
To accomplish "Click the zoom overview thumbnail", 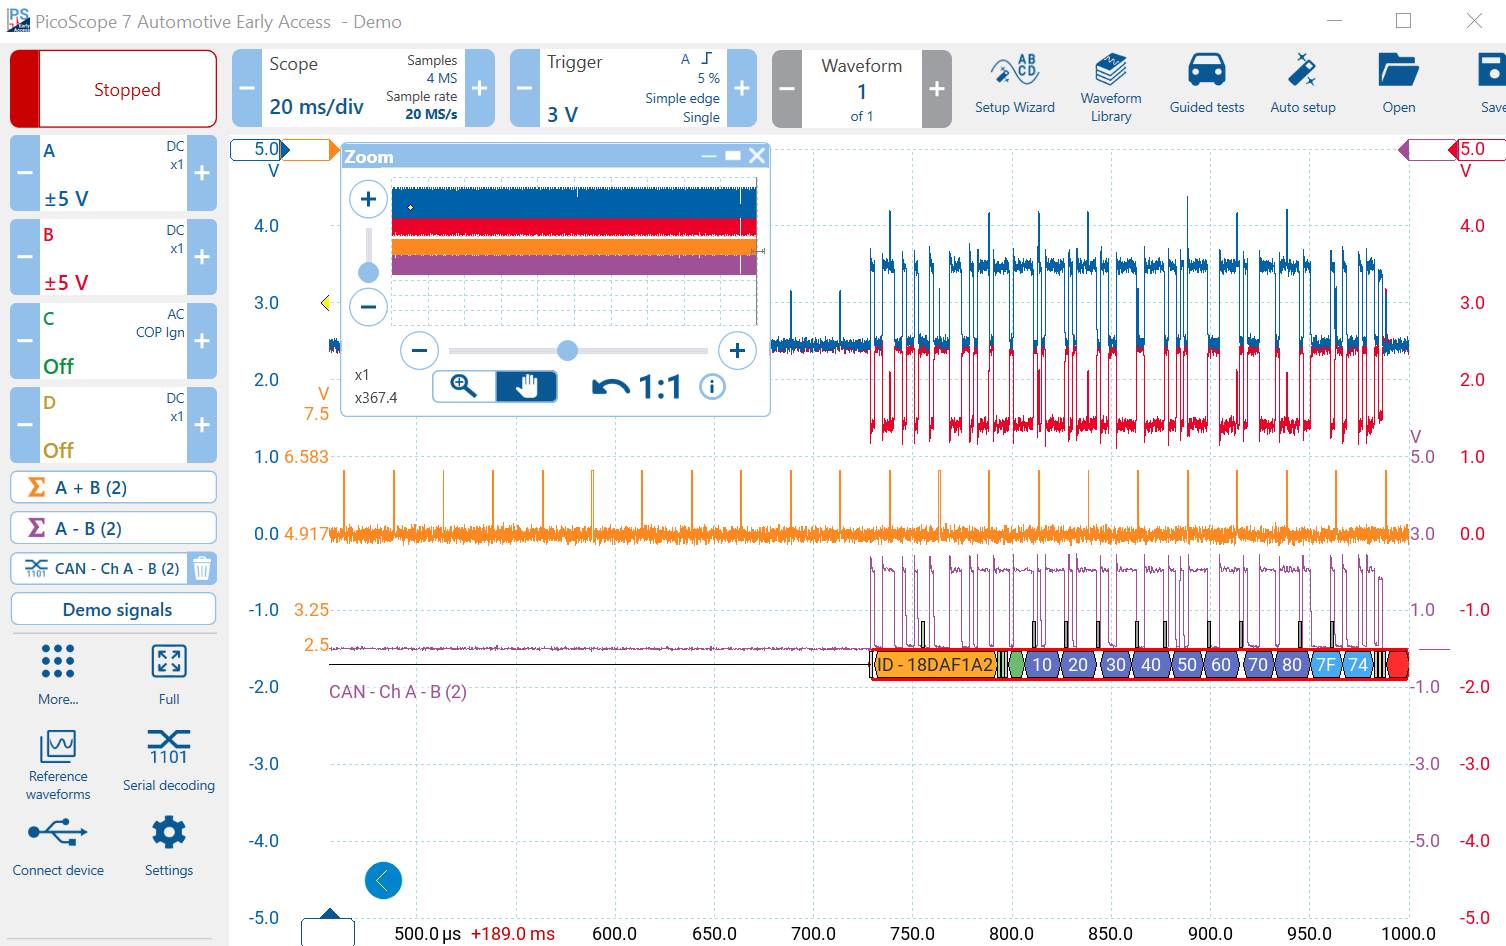I will (x=574, y=252).
